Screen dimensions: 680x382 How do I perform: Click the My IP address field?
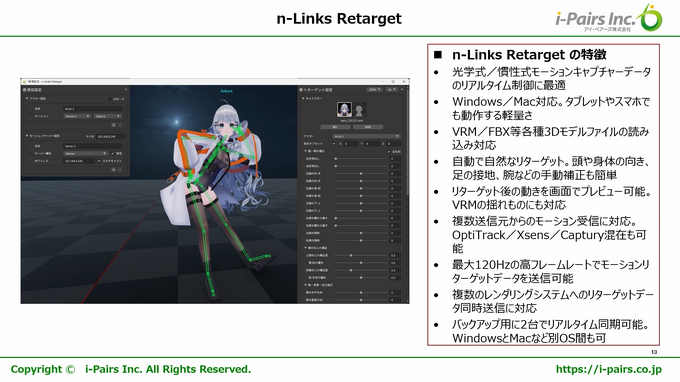(110, 137)
